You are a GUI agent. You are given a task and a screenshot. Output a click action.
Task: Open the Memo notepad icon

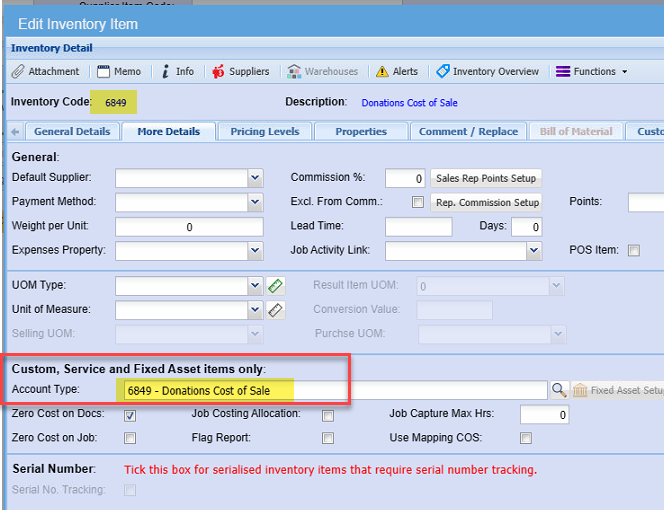[x=103, y=72]
